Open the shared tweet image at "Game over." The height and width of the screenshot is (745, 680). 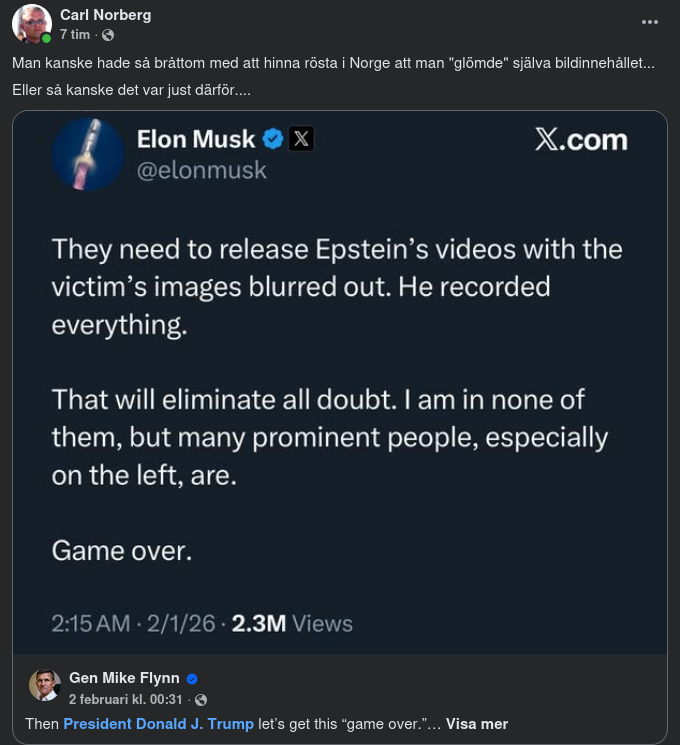pyautogui.click(x=121, y=550)
